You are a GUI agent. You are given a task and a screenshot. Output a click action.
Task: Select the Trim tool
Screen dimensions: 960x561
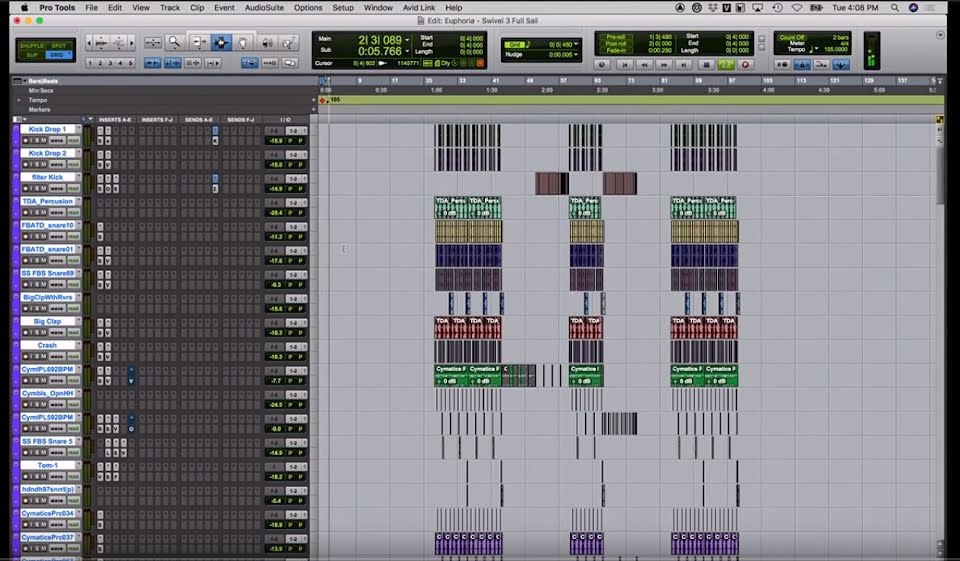(x=198, y=42)
